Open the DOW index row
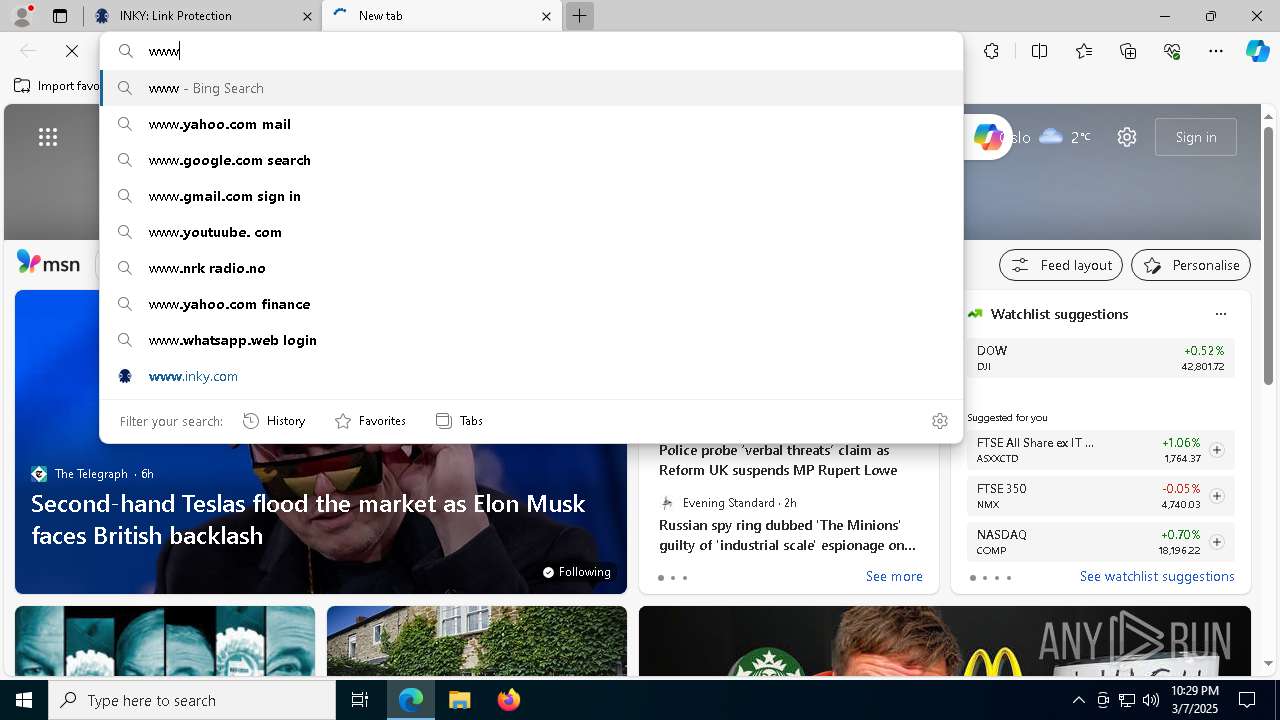The height and width of the screenshot is (720, 1280). pyautogui.click(x=1100, y=358)
